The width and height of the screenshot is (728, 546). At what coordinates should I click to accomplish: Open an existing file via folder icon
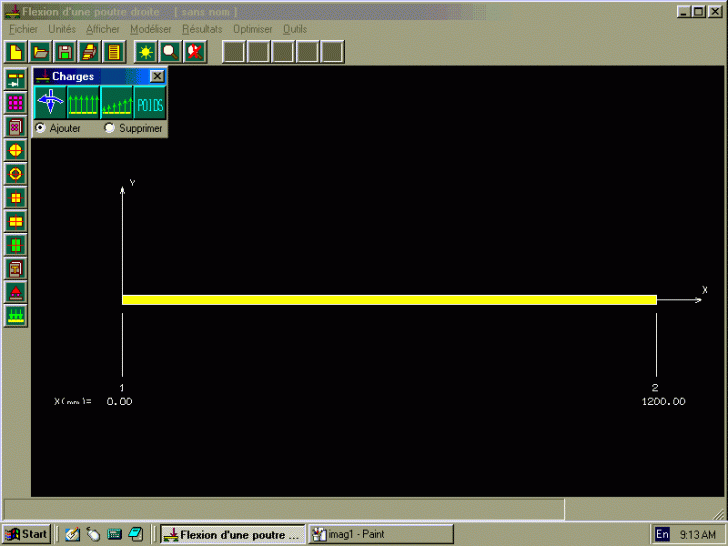coord(40,52)
